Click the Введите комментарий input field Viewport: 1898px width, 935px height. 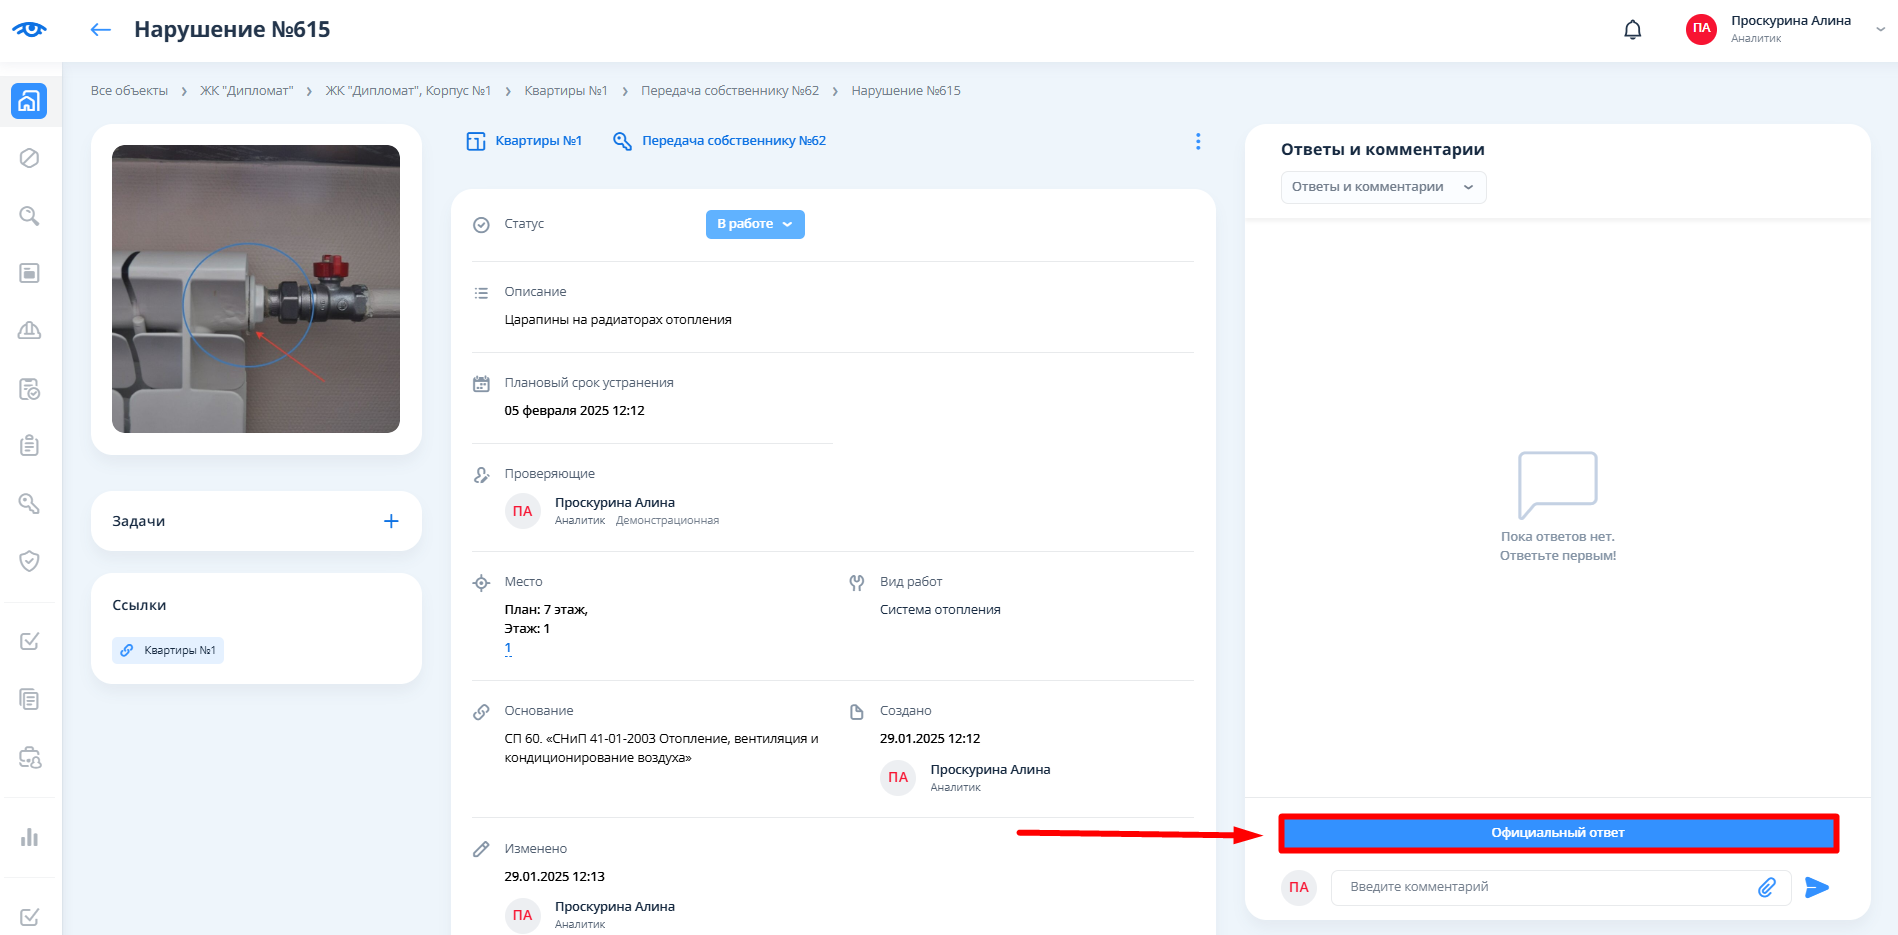coord(1540,887)
